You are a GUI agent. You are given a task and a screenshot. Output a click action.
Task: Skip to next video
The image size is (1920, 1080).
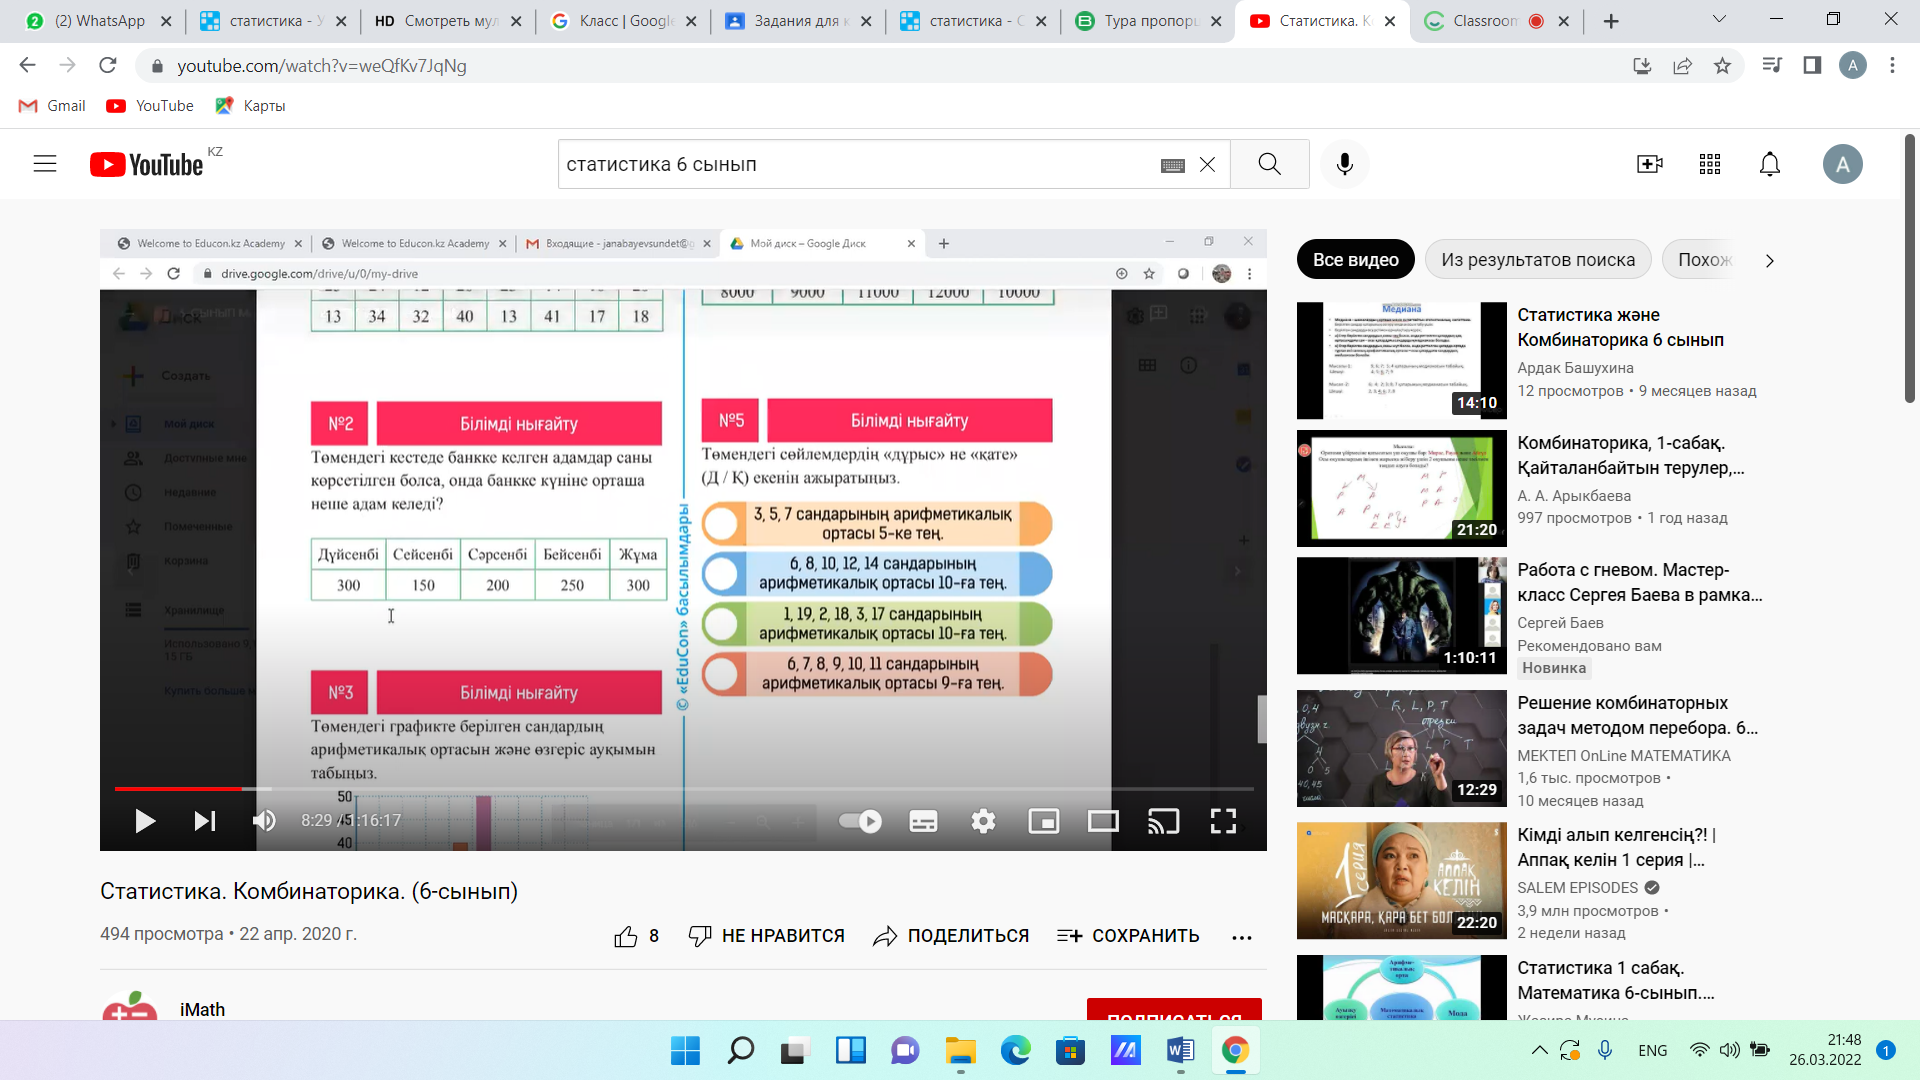pyautogui.click(x=205, y=821)
